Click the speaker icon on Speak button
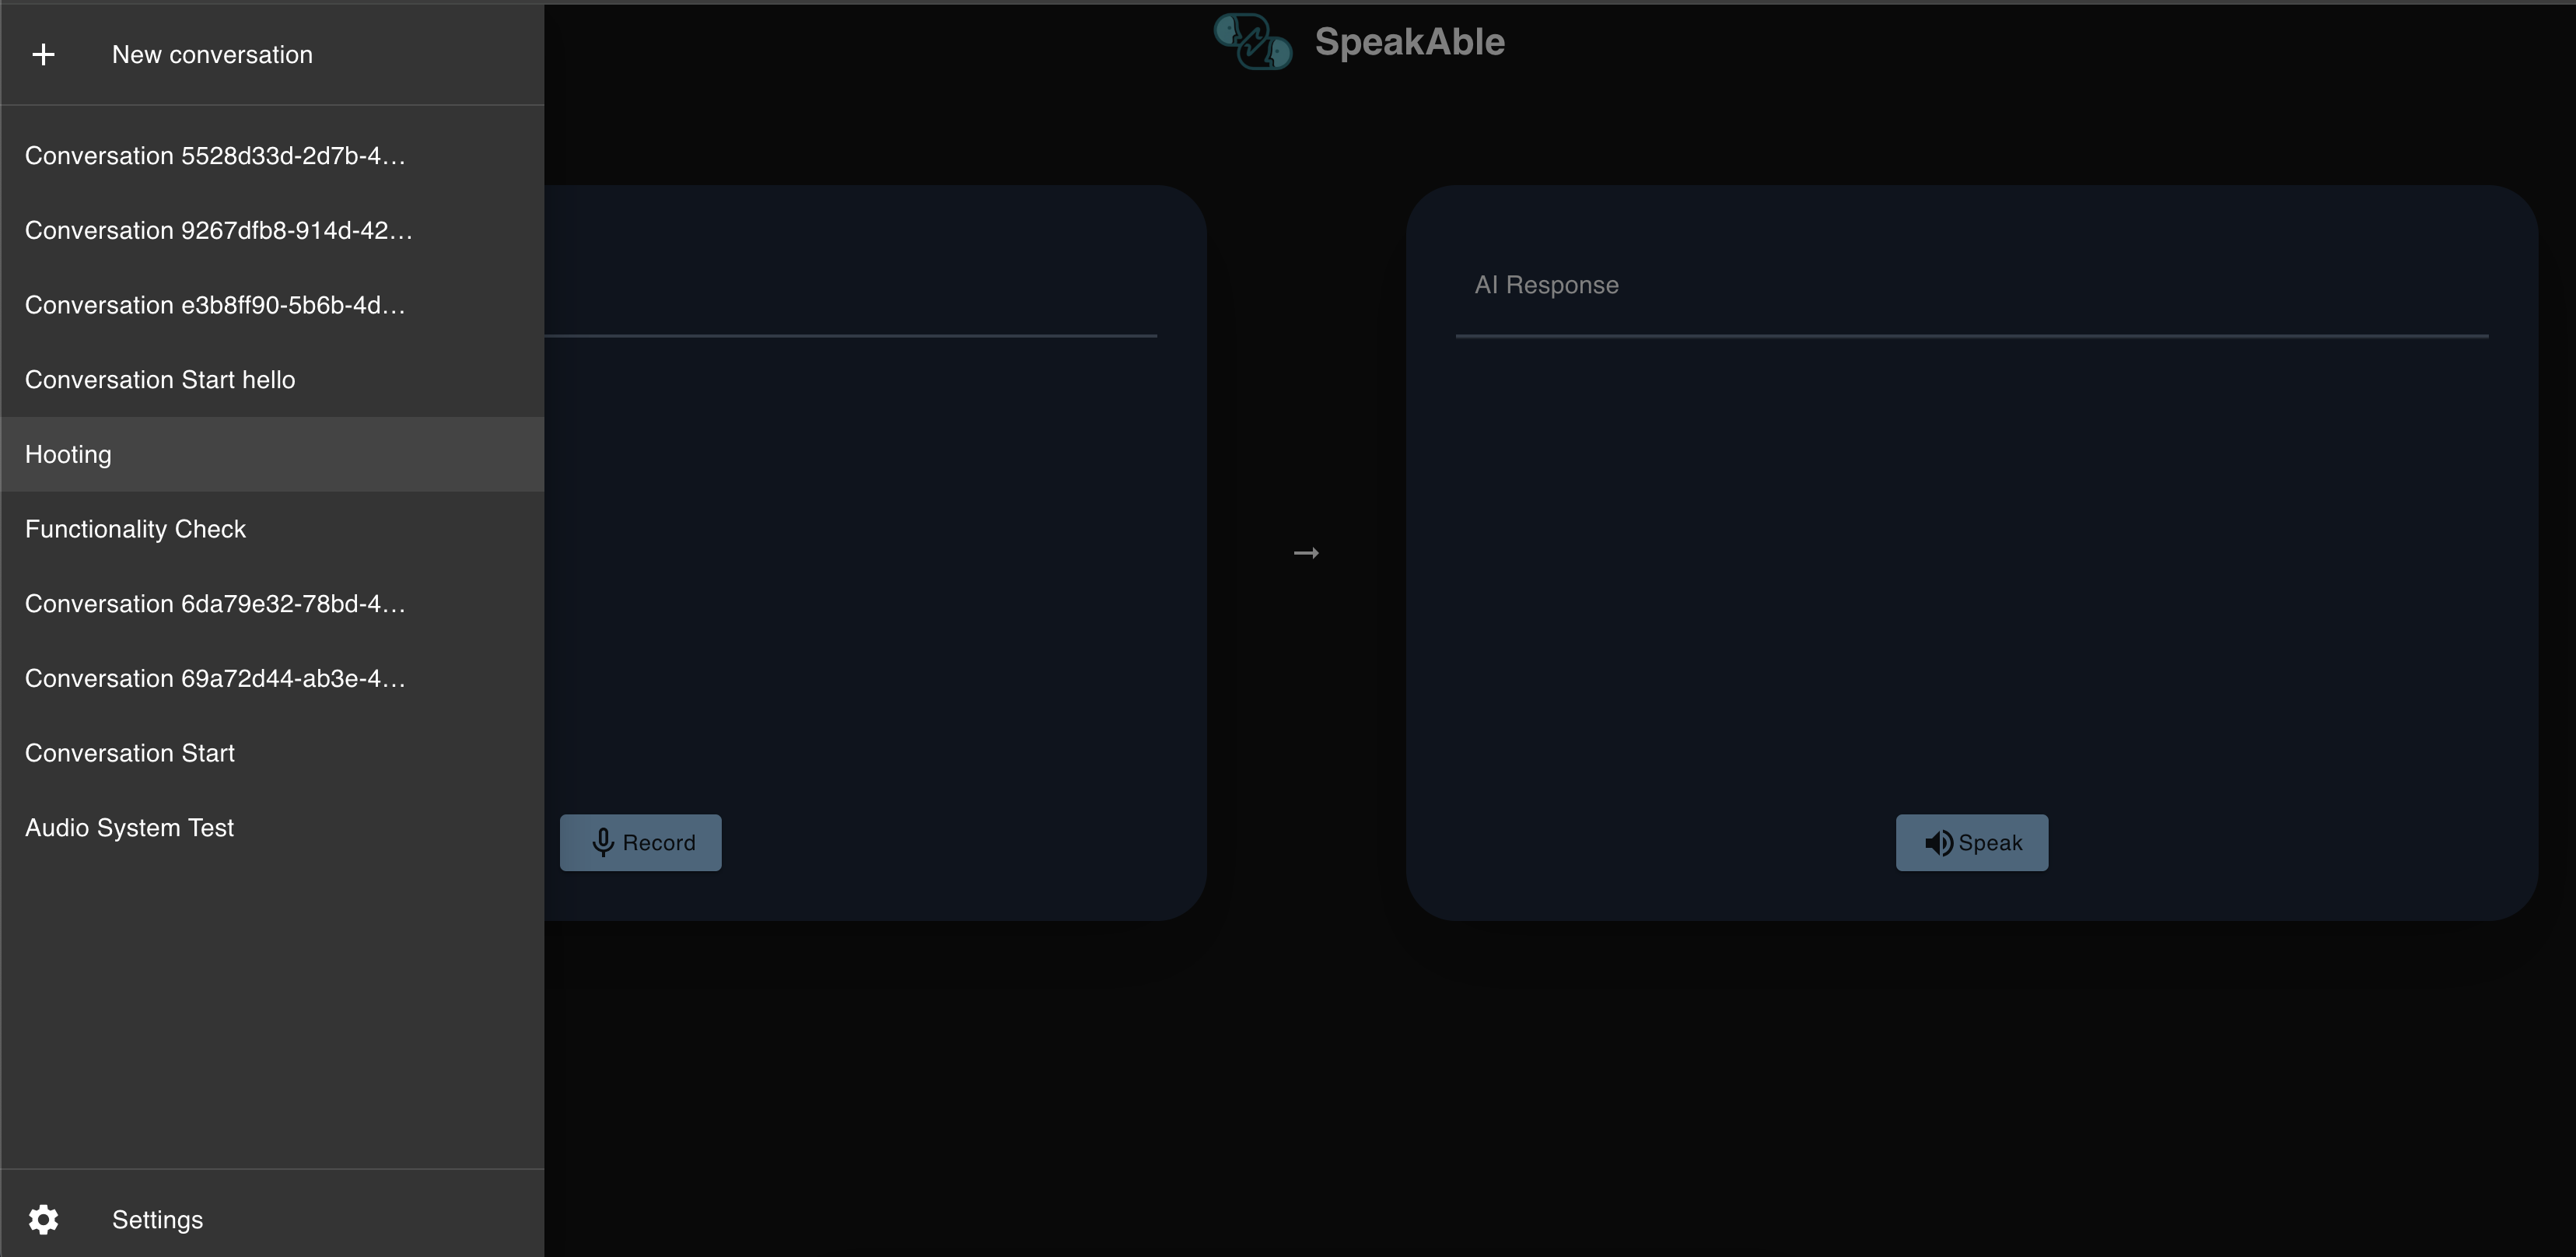This screenshot has height=1257, width=2576. click(1938, 843)
